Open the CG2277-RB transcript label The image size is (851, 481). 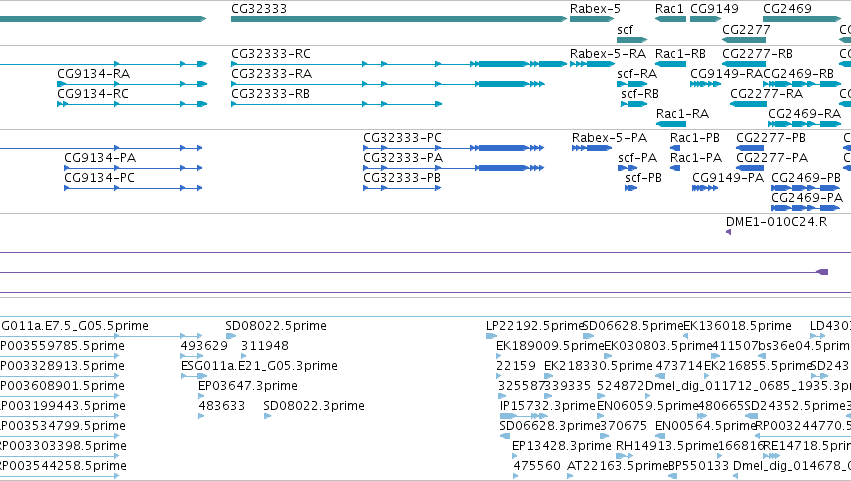pos(757,54)
